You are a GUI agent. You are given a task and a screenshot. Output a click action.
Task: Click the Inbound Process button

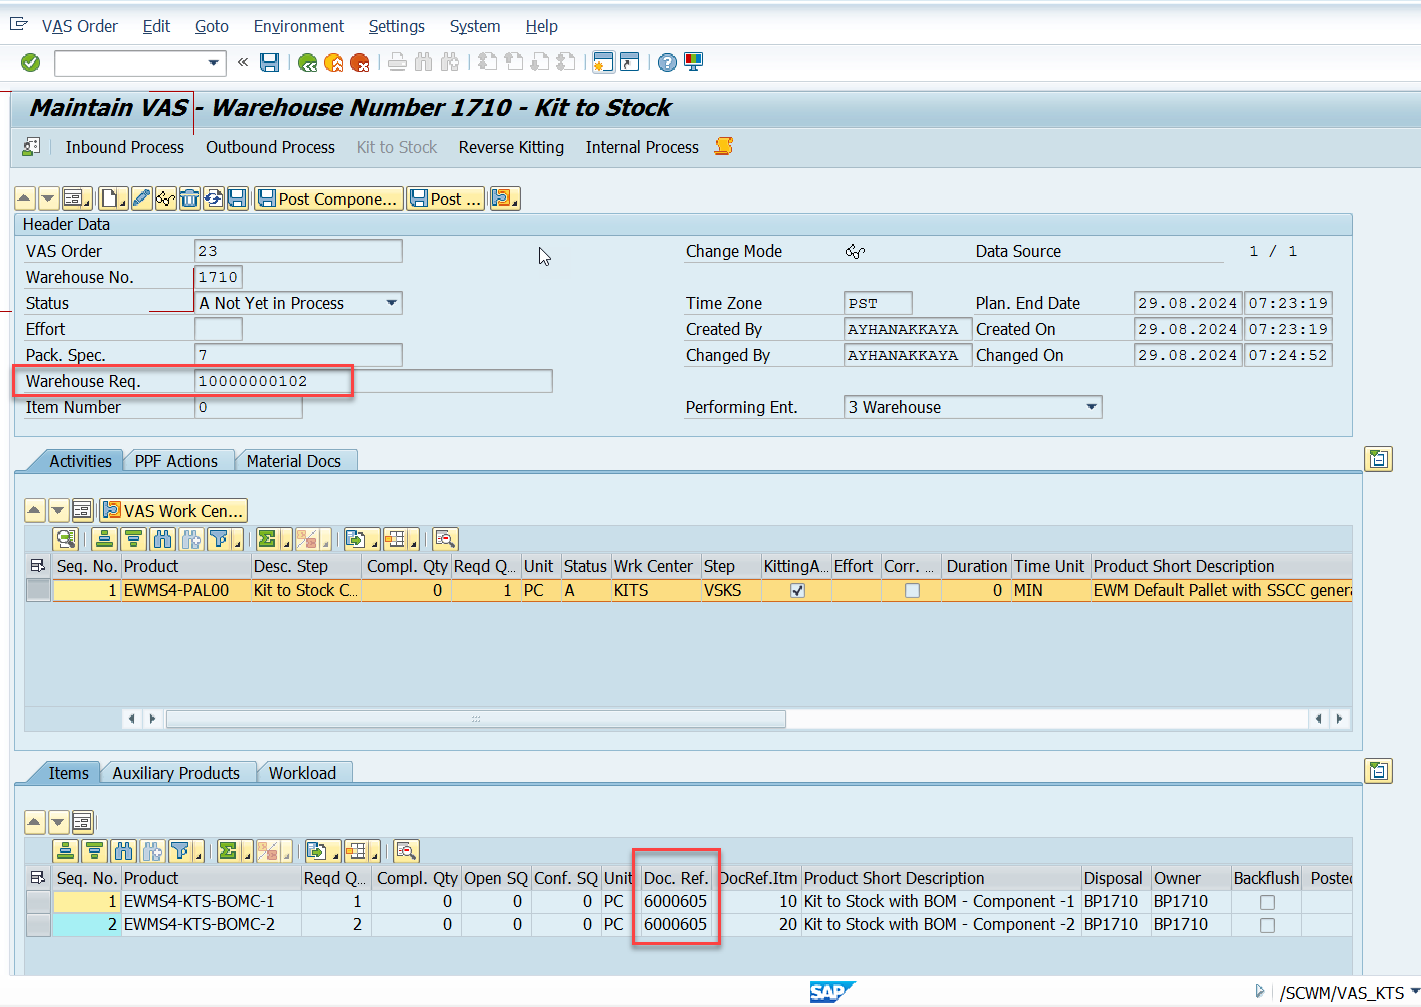125,147
